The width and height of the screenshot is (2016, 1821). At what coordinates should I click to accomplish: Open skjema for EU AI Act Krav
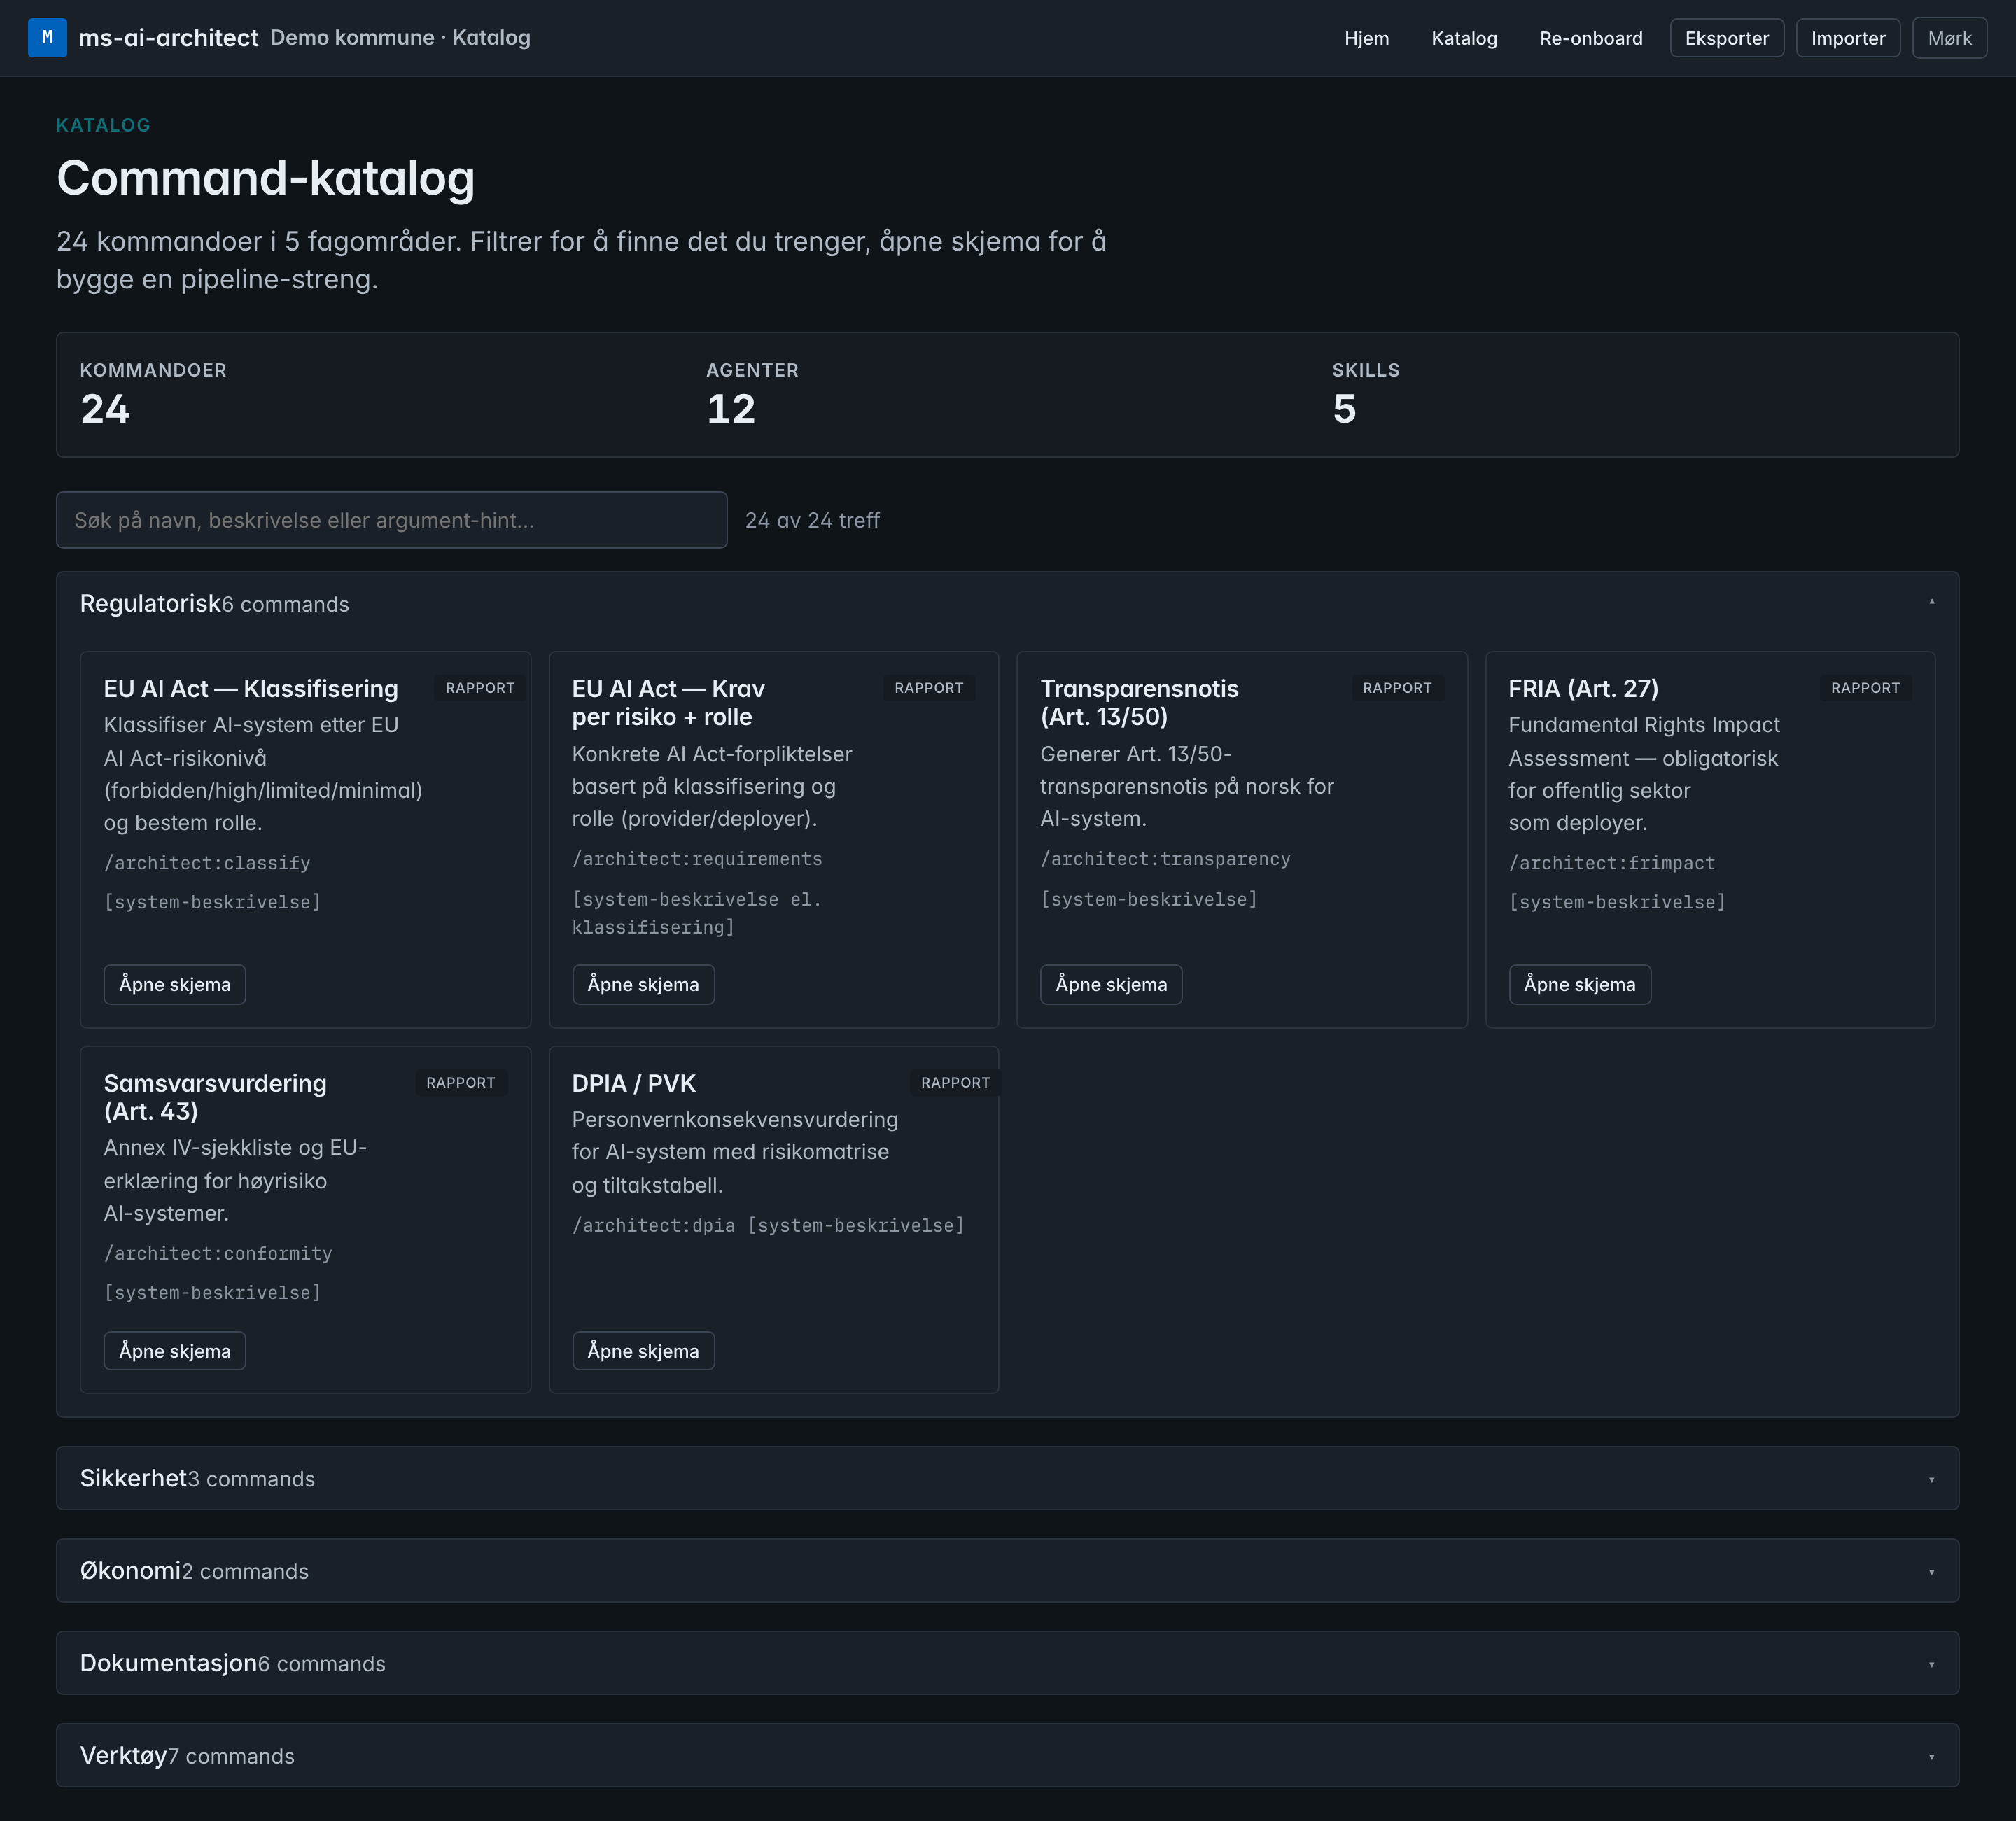coord(643,984)
